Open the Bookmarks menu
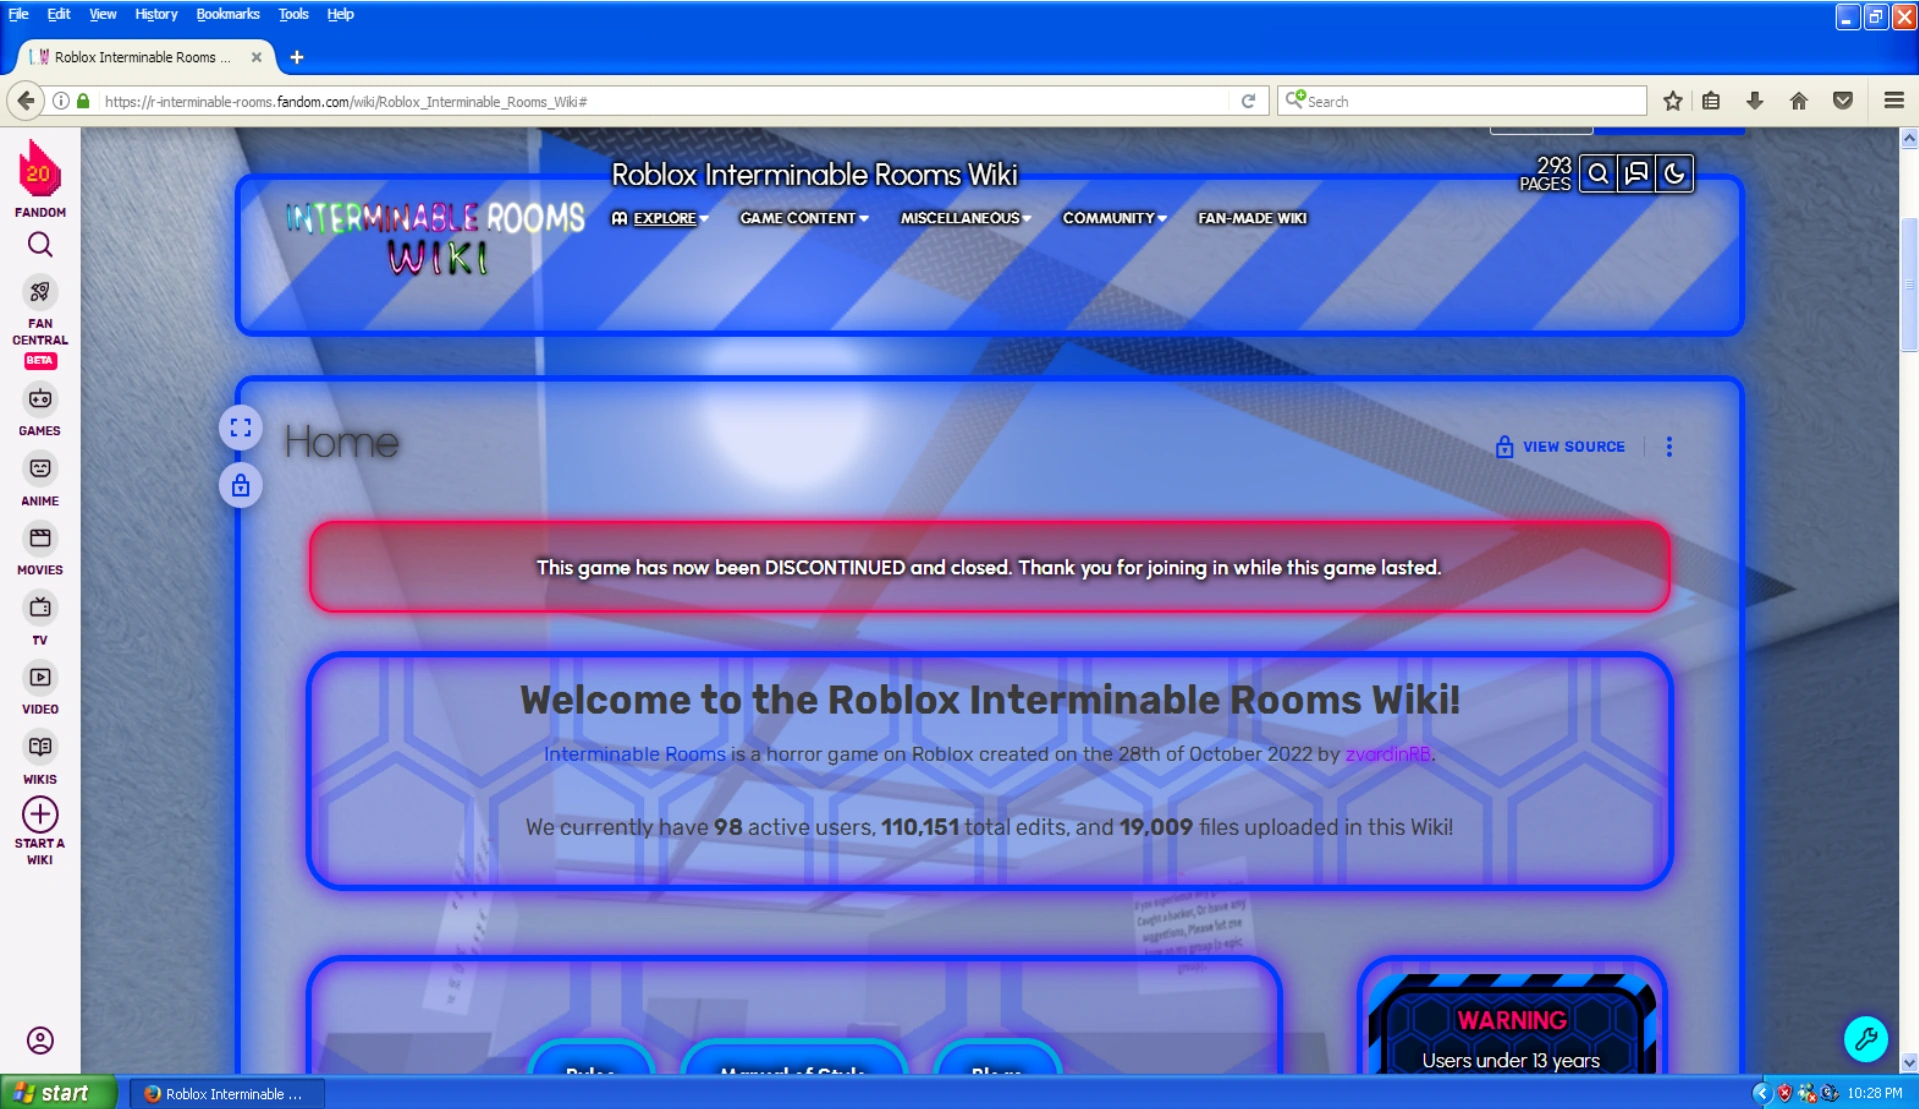This screenshot has width=1919, height=1109. click(227, 13)
